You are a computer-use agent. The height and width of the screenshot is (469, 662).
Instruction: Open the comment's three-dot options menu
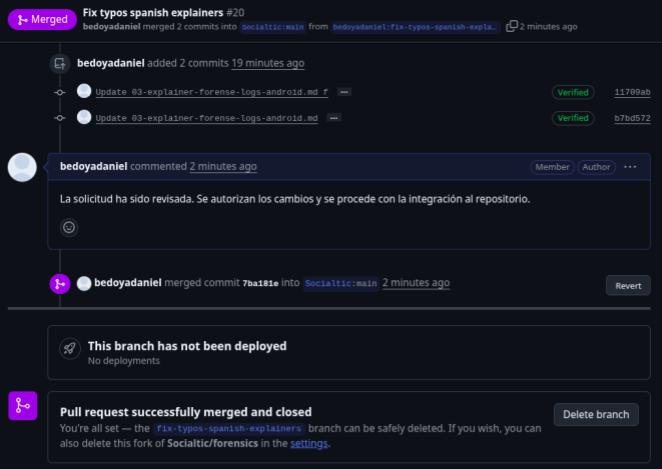[630, 167]
